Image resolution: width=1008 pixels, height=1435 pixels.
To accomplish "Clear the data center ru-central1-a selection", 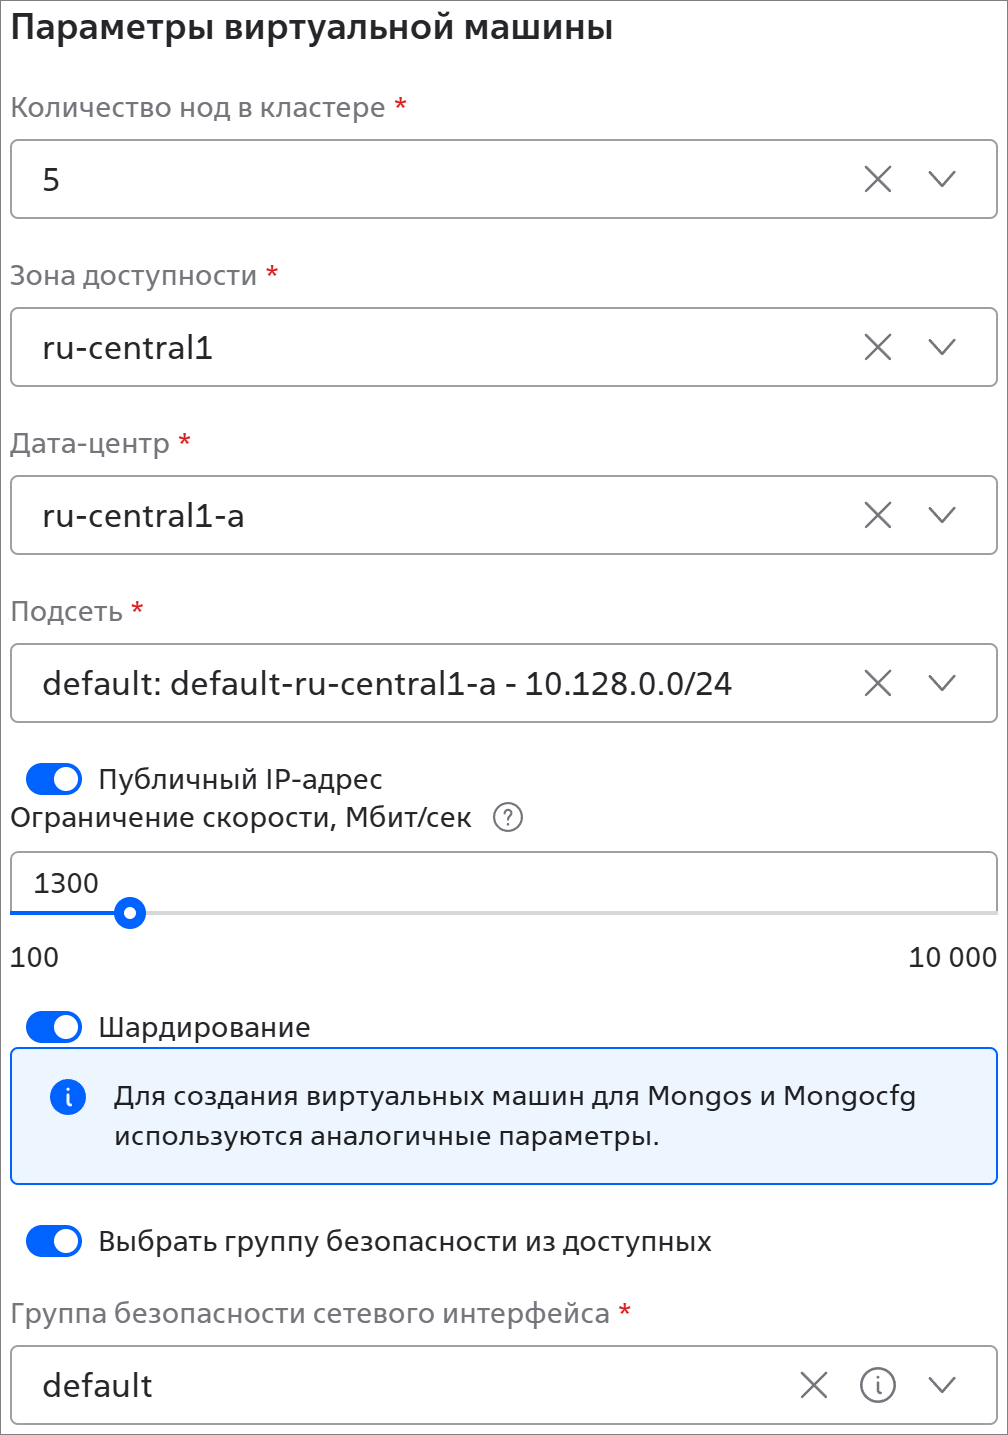I will [877, 515].
